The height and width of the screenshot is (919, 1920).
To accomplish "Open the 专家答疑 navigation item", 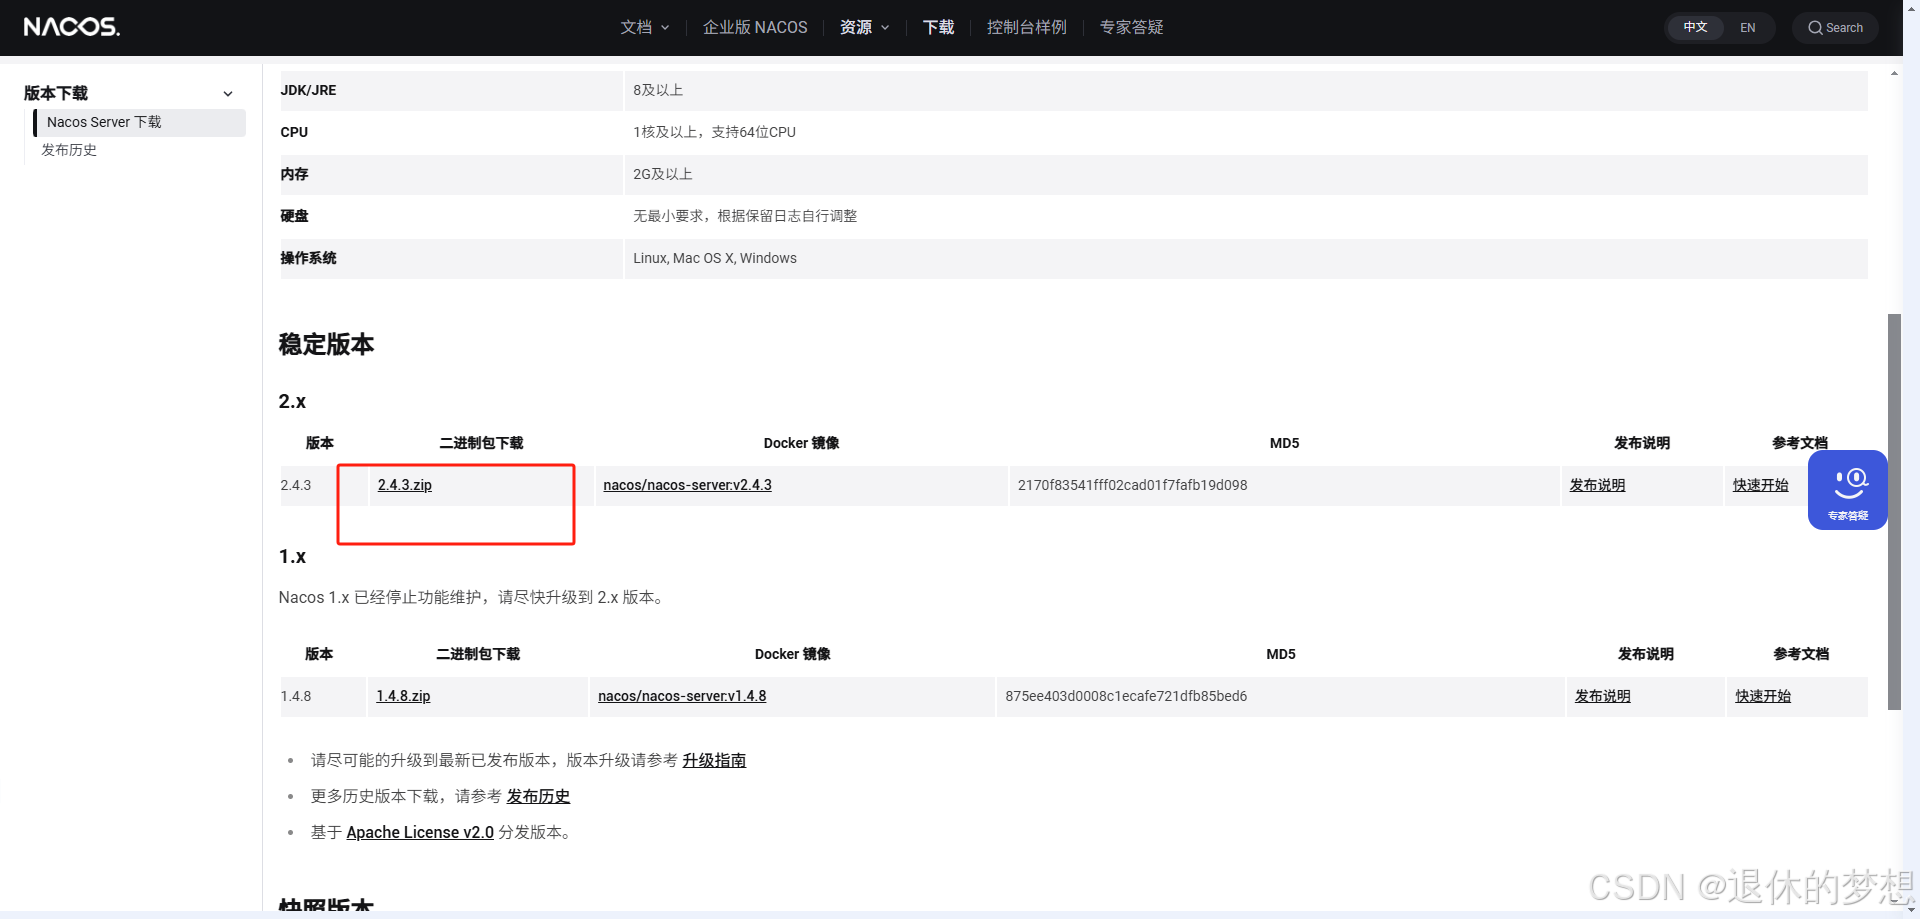I will click(1131, 27).
